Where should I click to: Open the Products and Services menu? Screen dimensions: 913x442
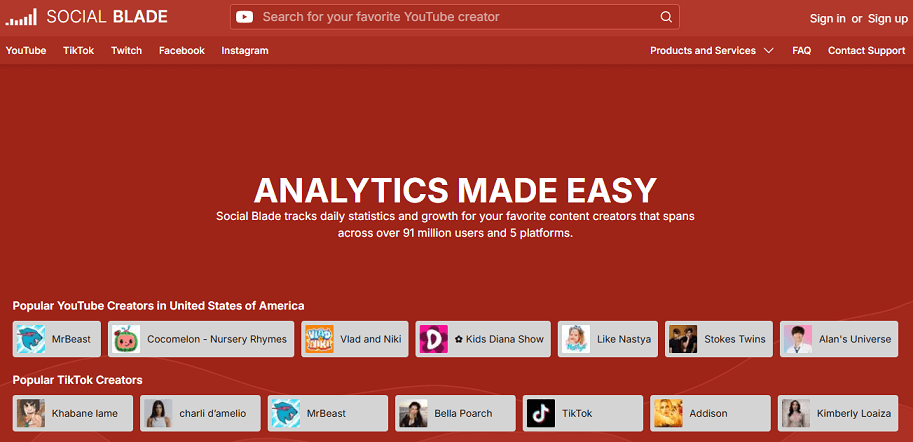pos(703,51)
